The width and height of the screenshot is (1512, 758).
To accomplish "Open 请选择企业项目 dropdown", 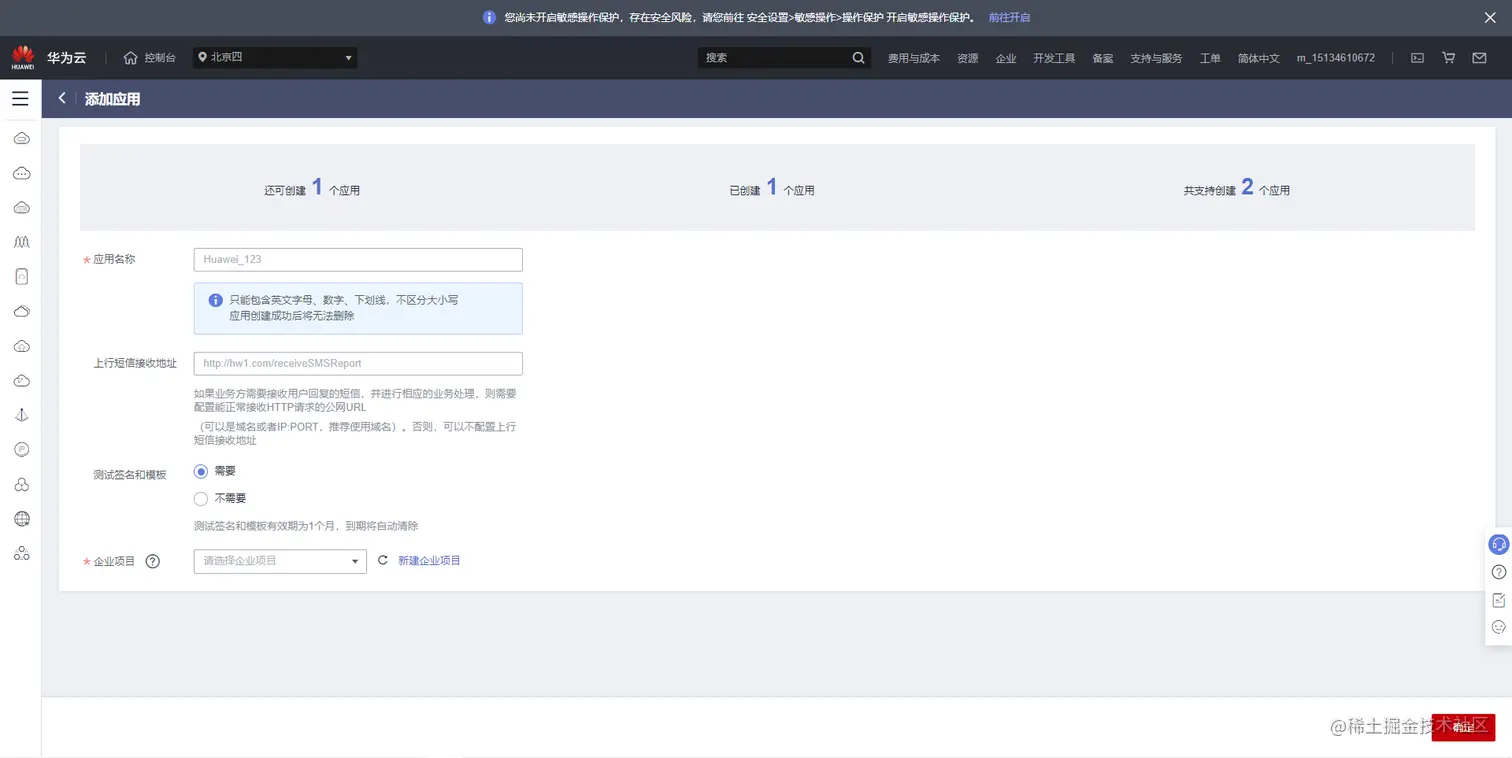I will [280, 561].
